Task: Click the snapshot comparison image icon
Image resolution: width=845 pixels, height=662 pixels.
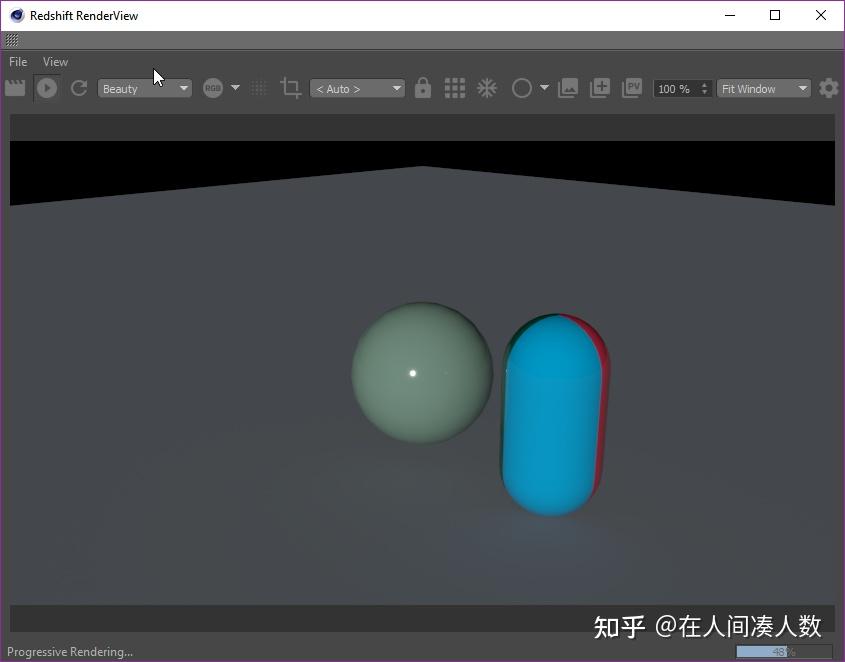Action: pos(568,88)
